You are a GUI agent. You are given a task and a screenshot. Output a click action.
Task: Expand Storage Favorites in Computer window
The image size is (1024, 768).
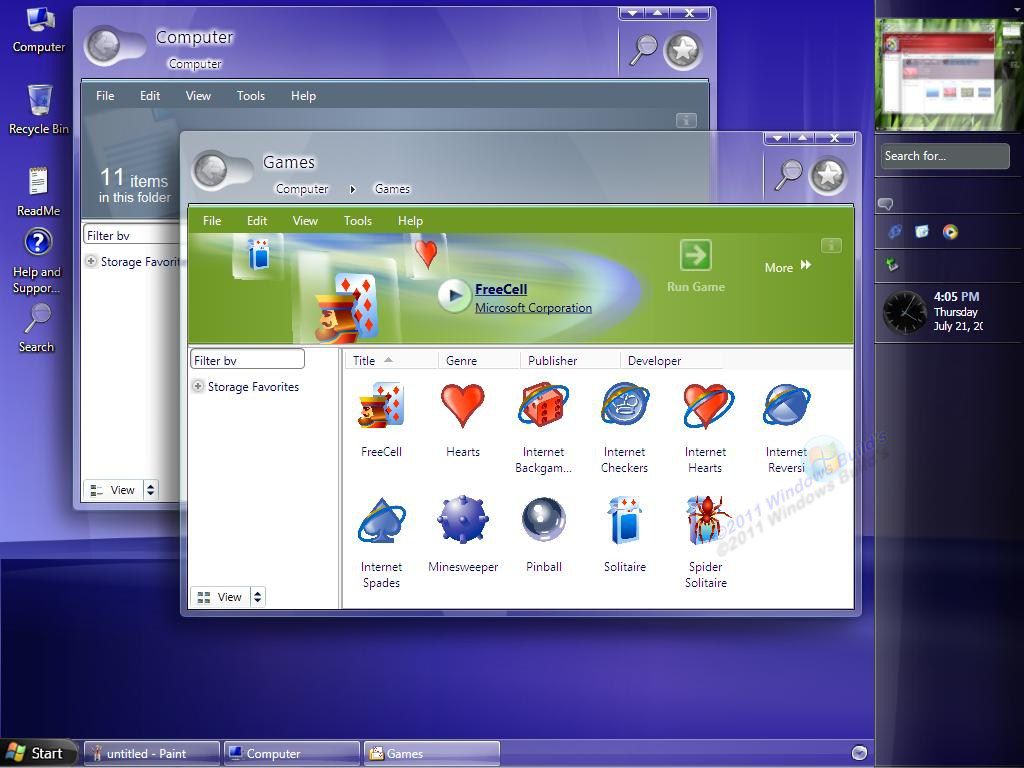coord(91,261)
